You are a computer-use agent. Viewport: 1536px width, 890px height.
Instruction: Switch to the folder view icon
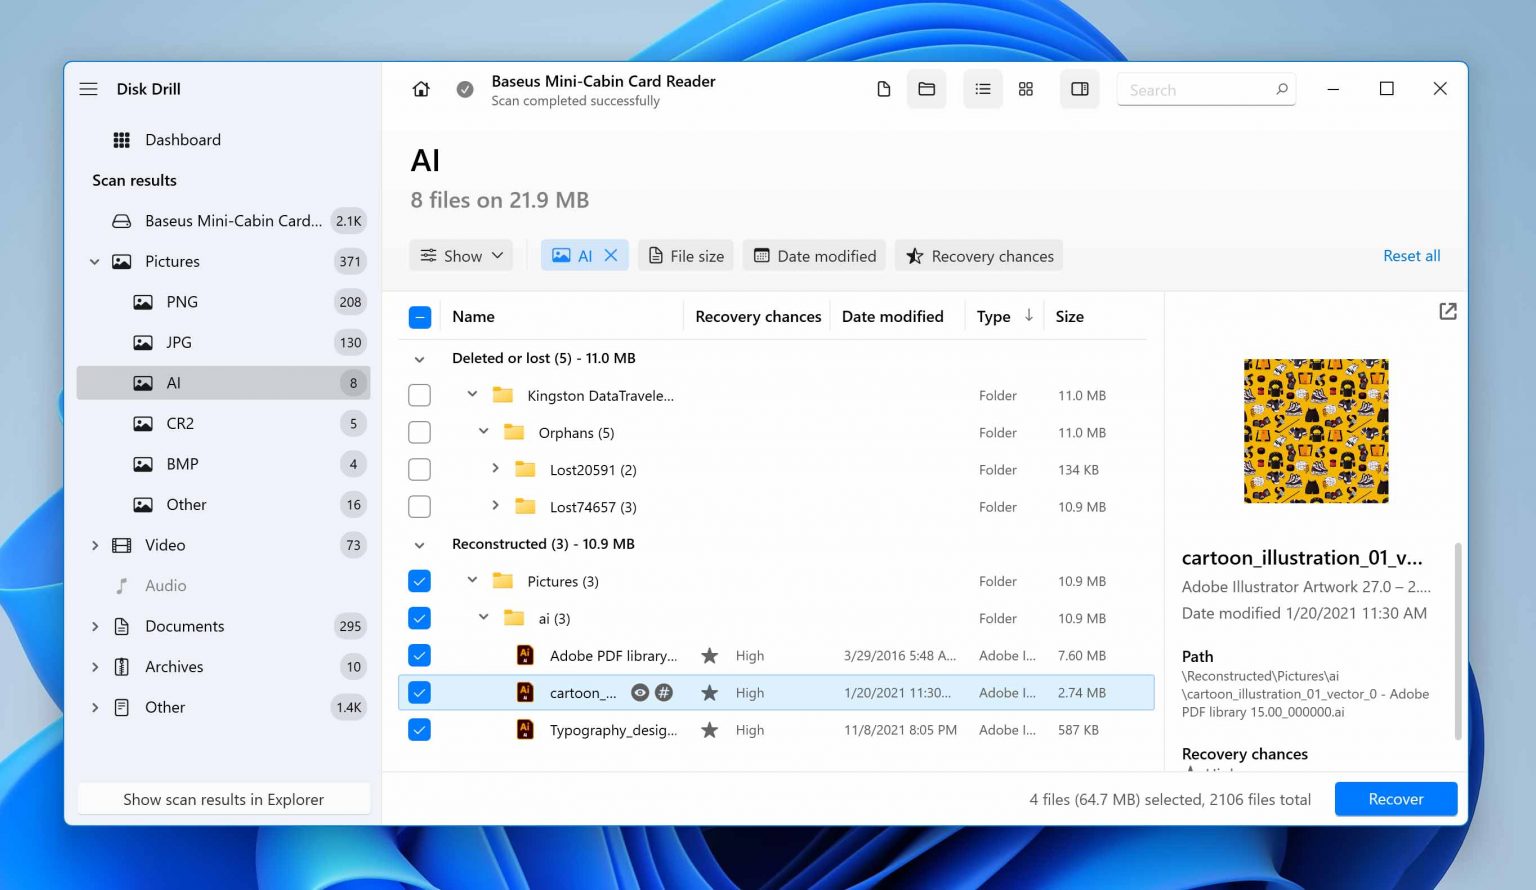point(927,89)
